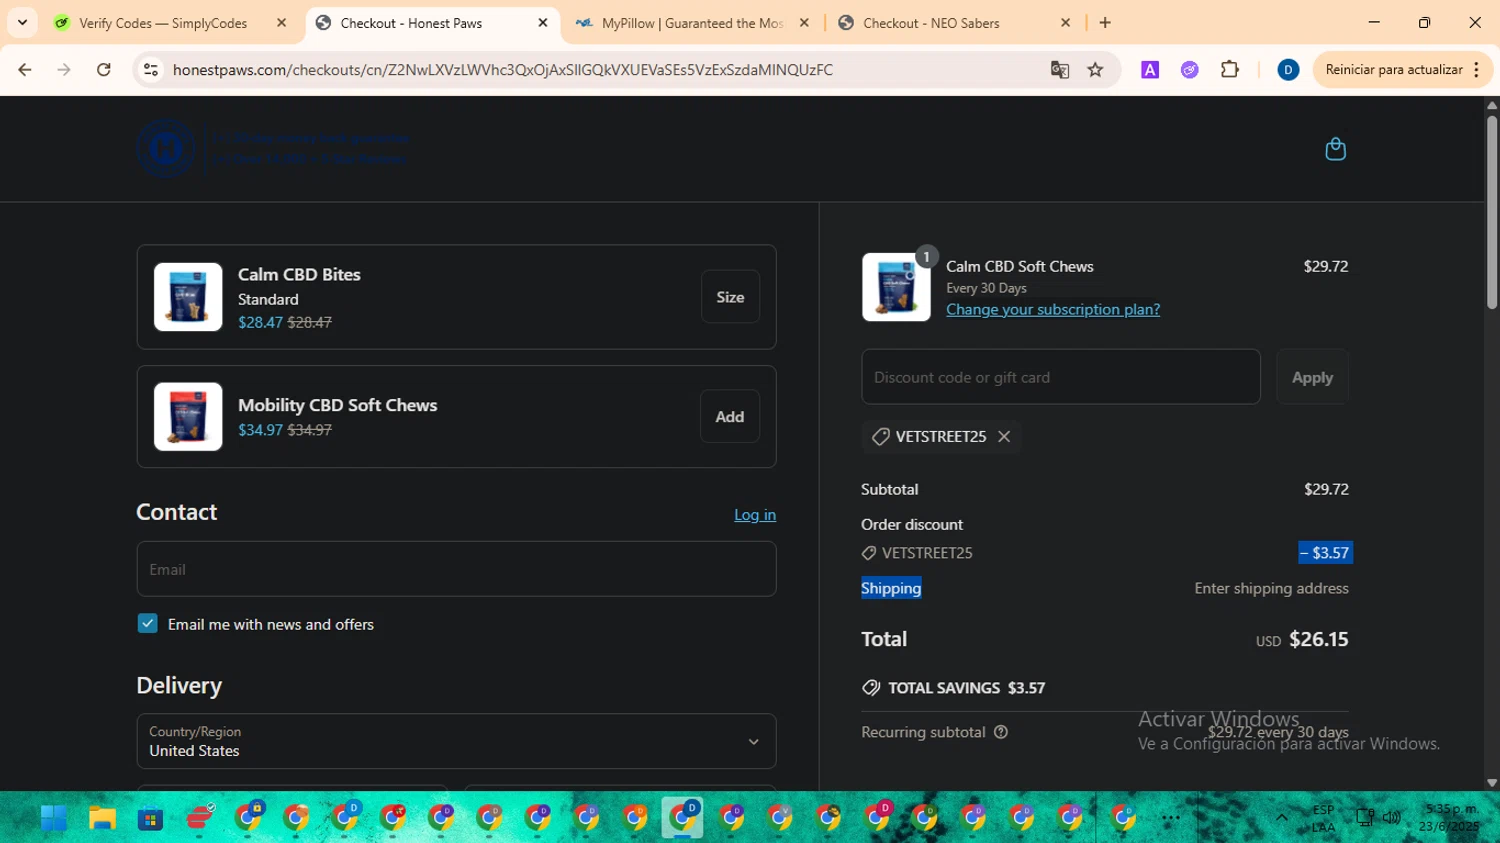Open the taskbar clock and date

[x=1449, y=817]
